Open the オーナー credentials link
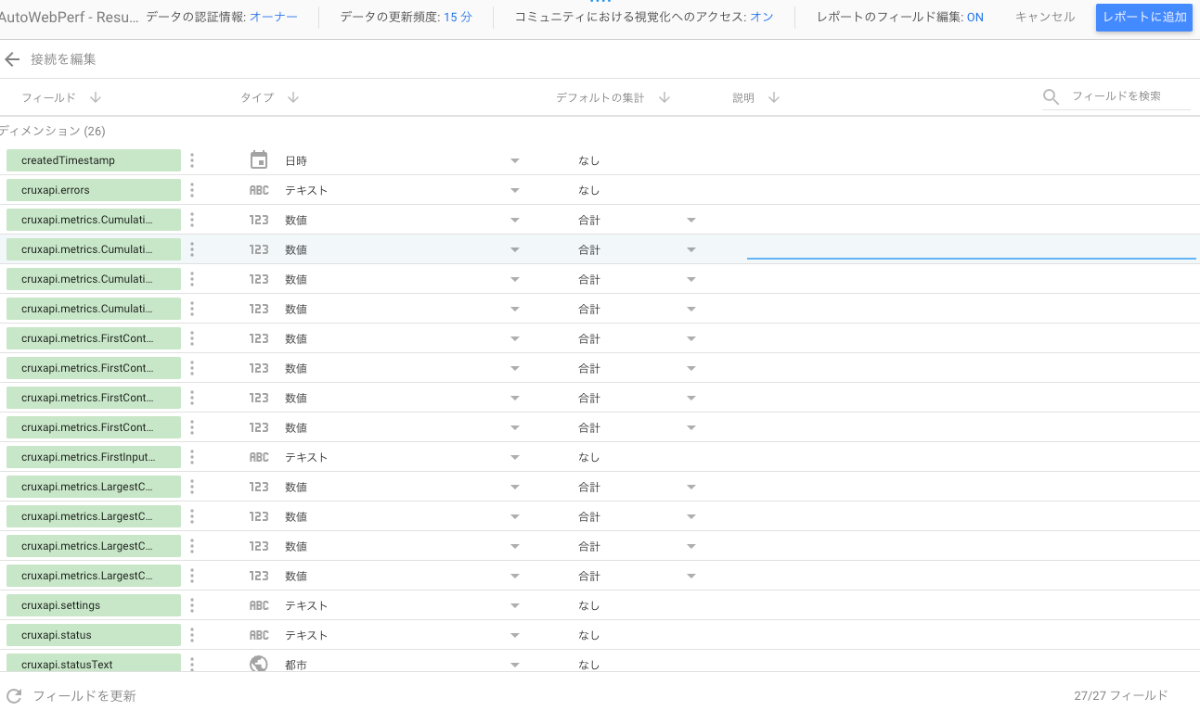 tap(273, 17)
